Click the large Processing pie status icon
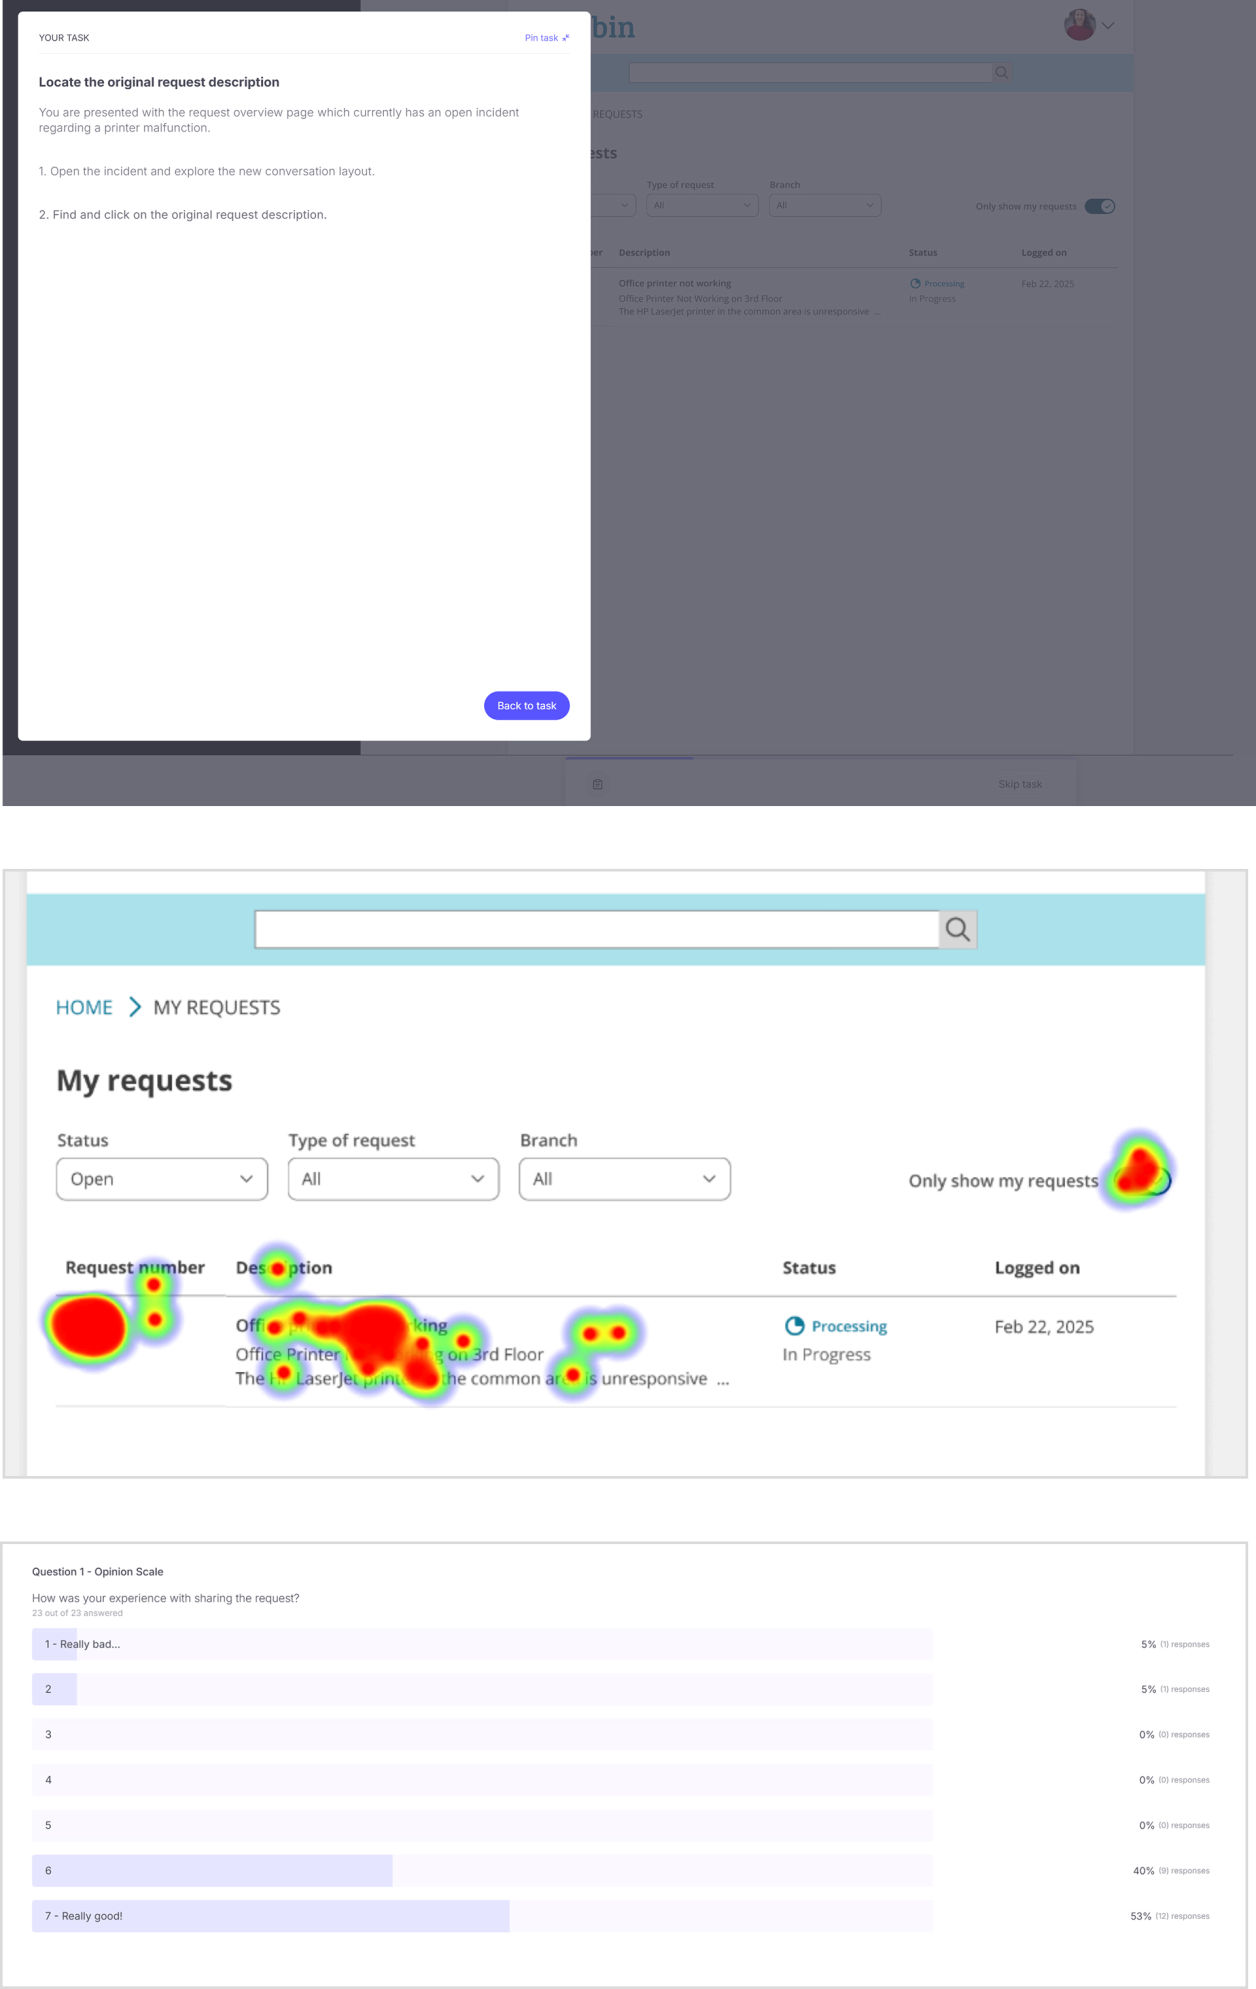The height and width of the screenshot is (1989, 1256). tap(795, 1326)
